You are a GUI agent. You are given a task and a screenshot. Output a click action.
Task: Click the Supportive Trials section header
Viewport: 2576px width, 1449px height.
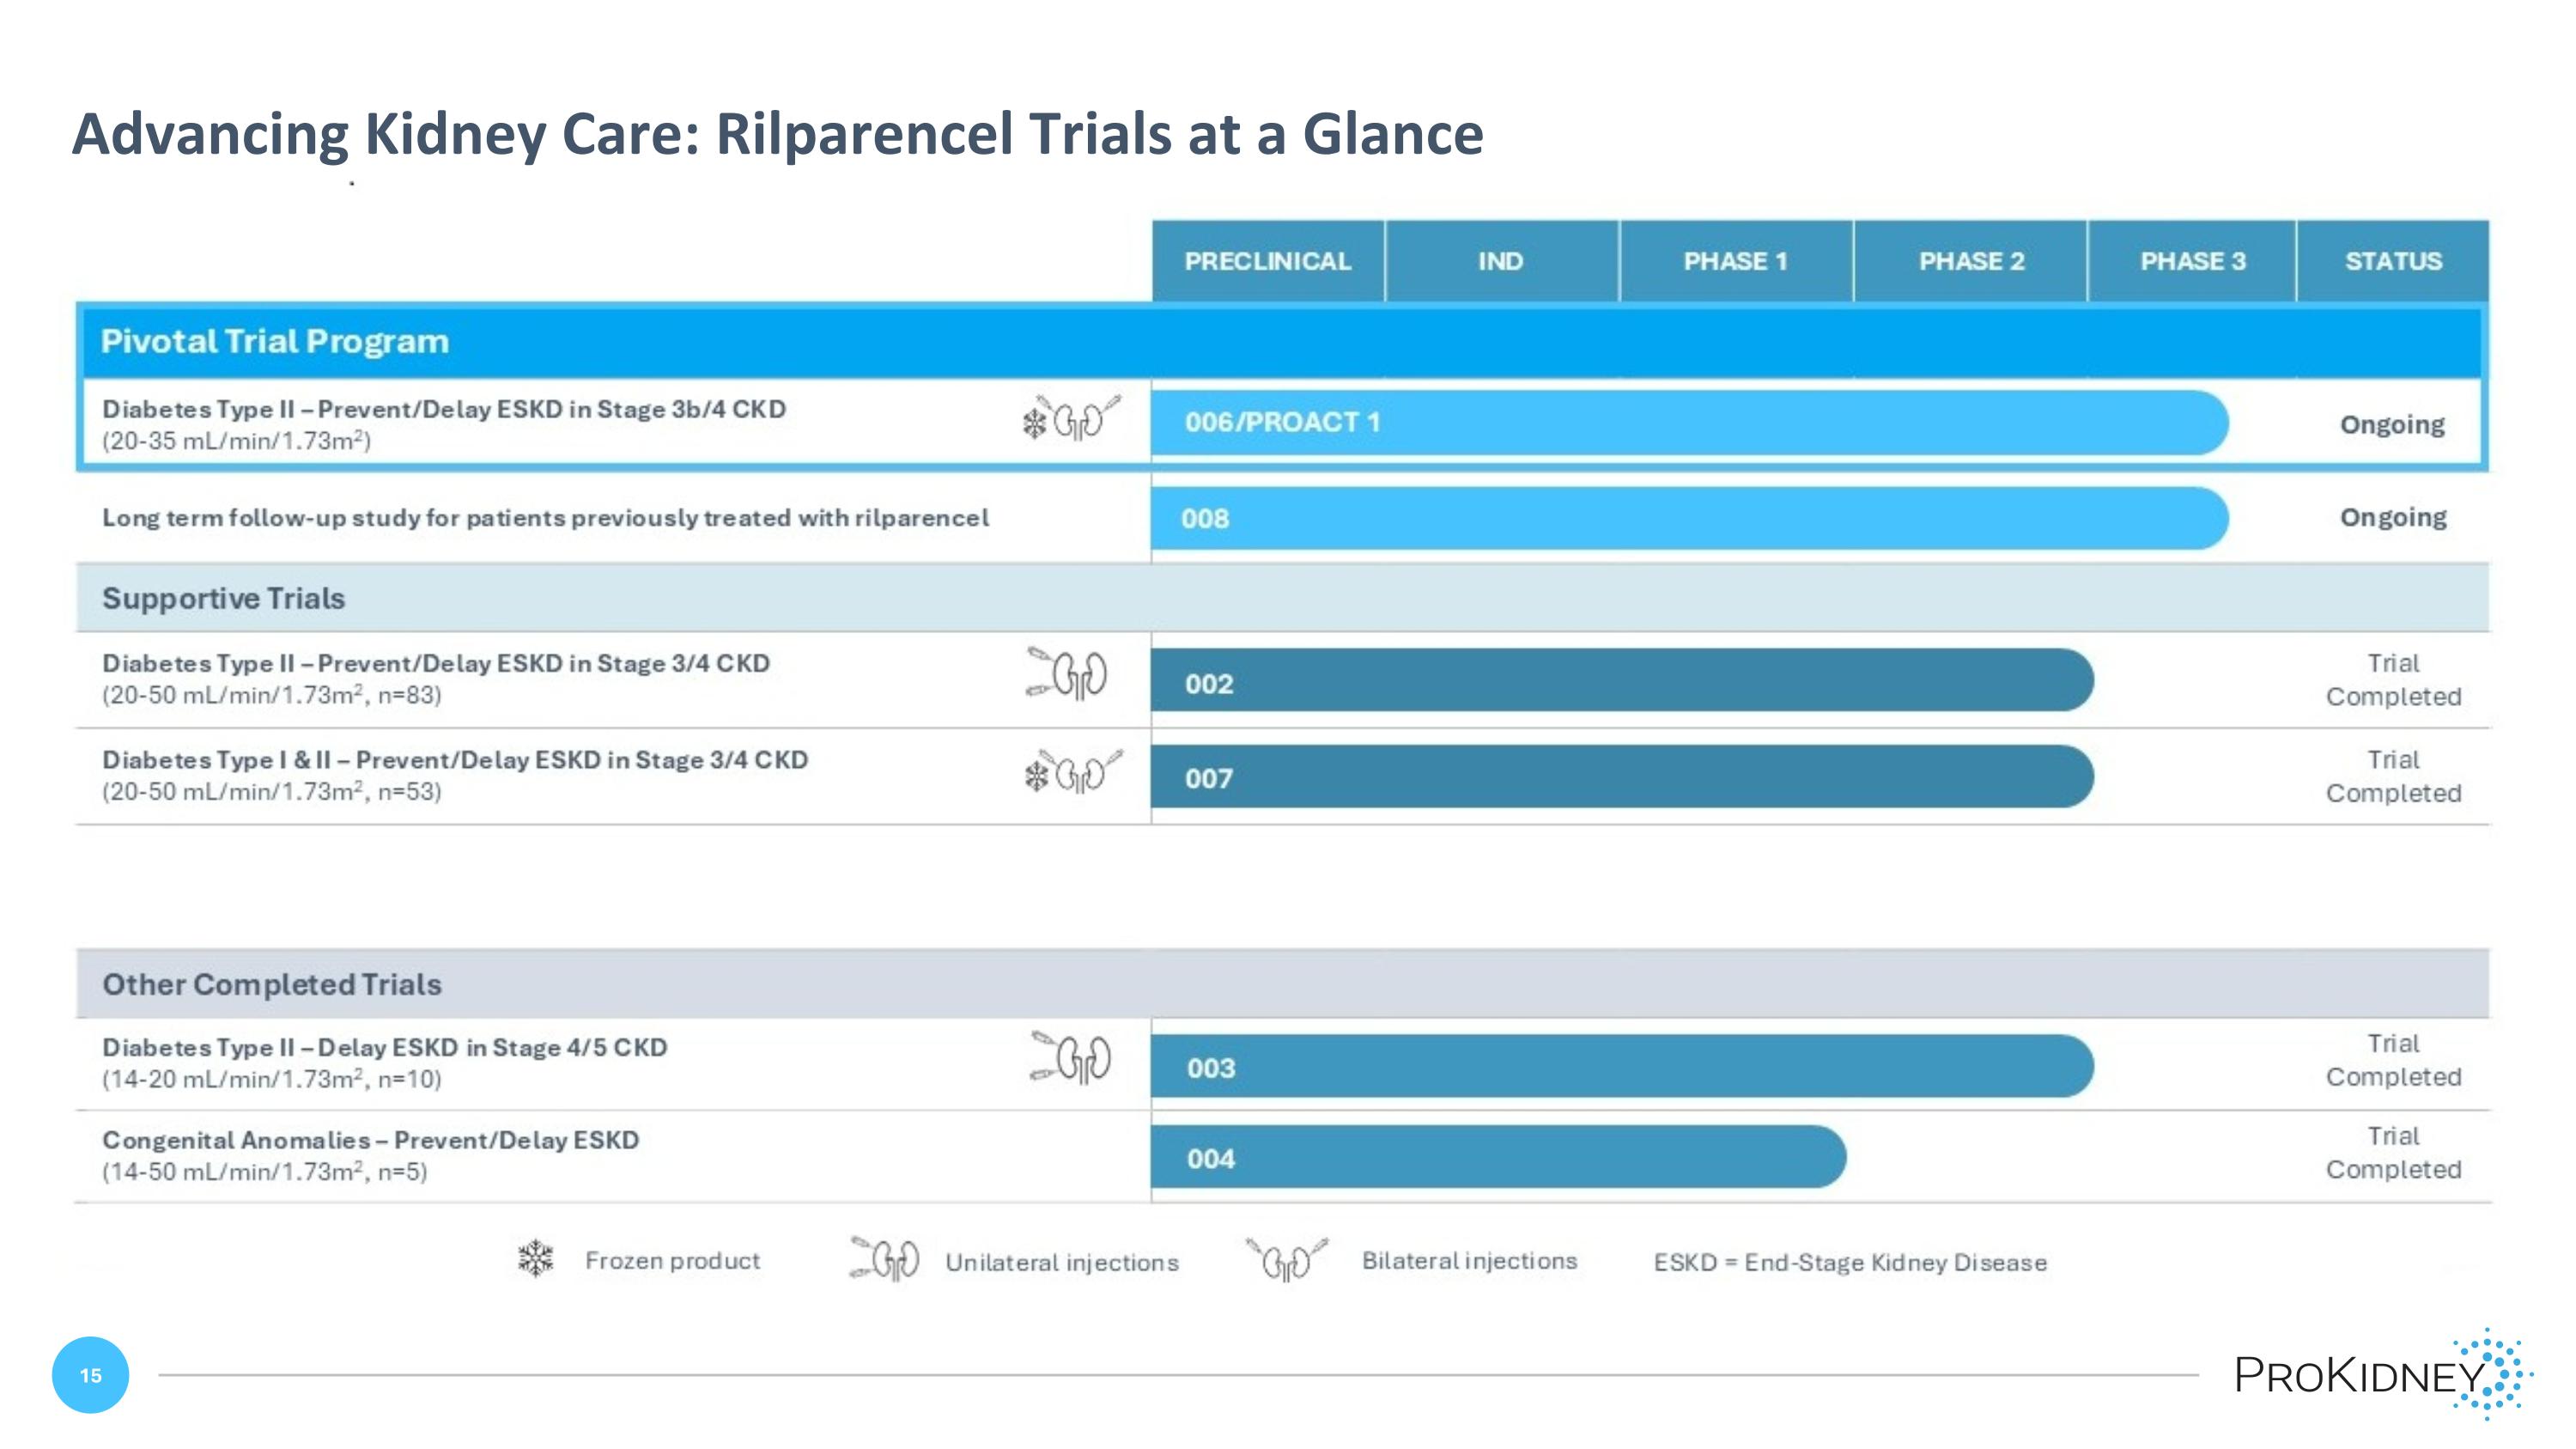(x=224, y=598)
